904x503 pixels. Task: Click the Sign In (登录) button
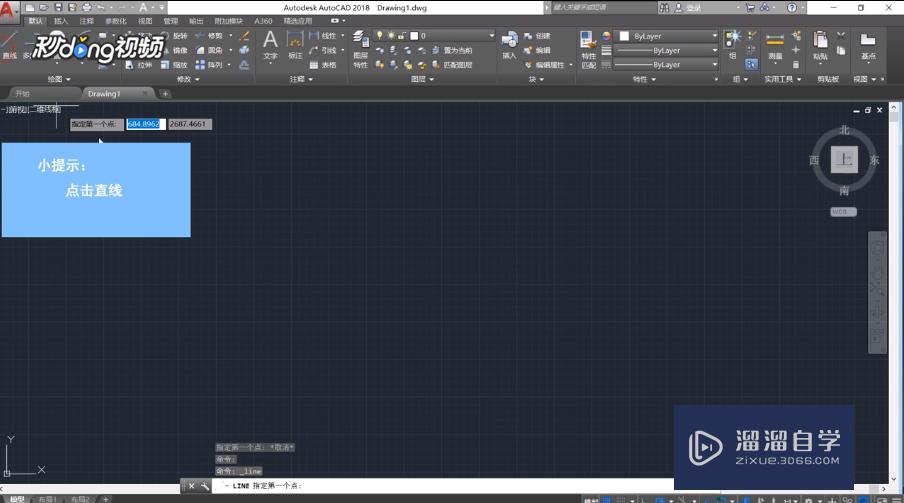[x=690, y=7]
